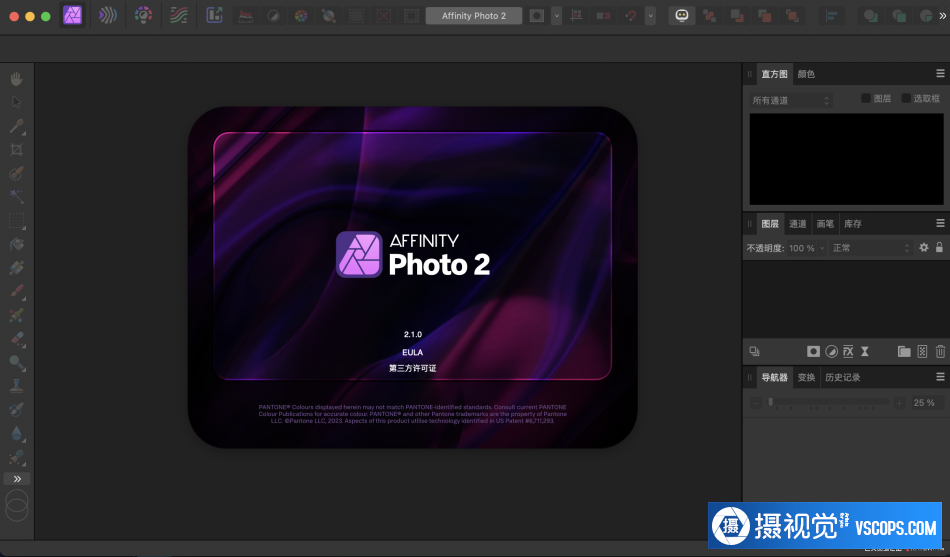Switch to the Export Persona

[x=214, y=15]
